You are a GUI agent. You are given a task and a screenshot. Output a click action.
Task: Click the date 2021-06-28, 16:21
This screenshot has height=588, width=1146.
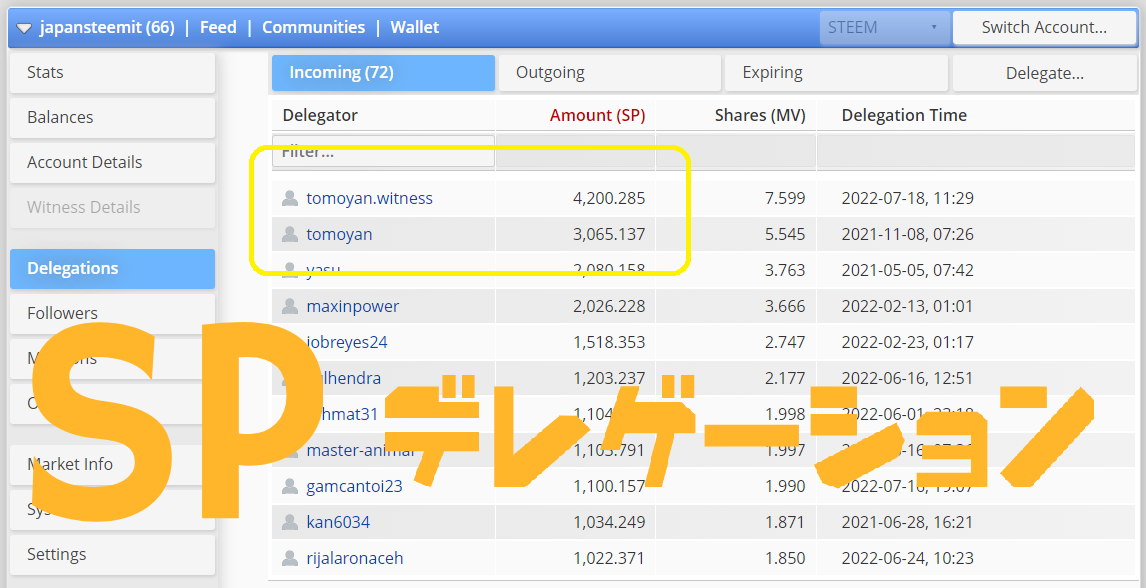[908, 522]
